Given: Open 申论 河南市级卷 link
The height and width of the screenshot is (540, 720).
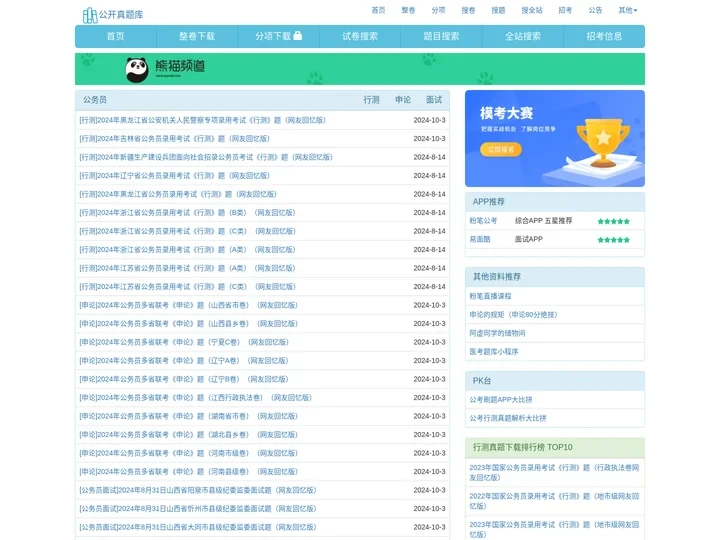Looking at the screenshot, I should (189, 453).
